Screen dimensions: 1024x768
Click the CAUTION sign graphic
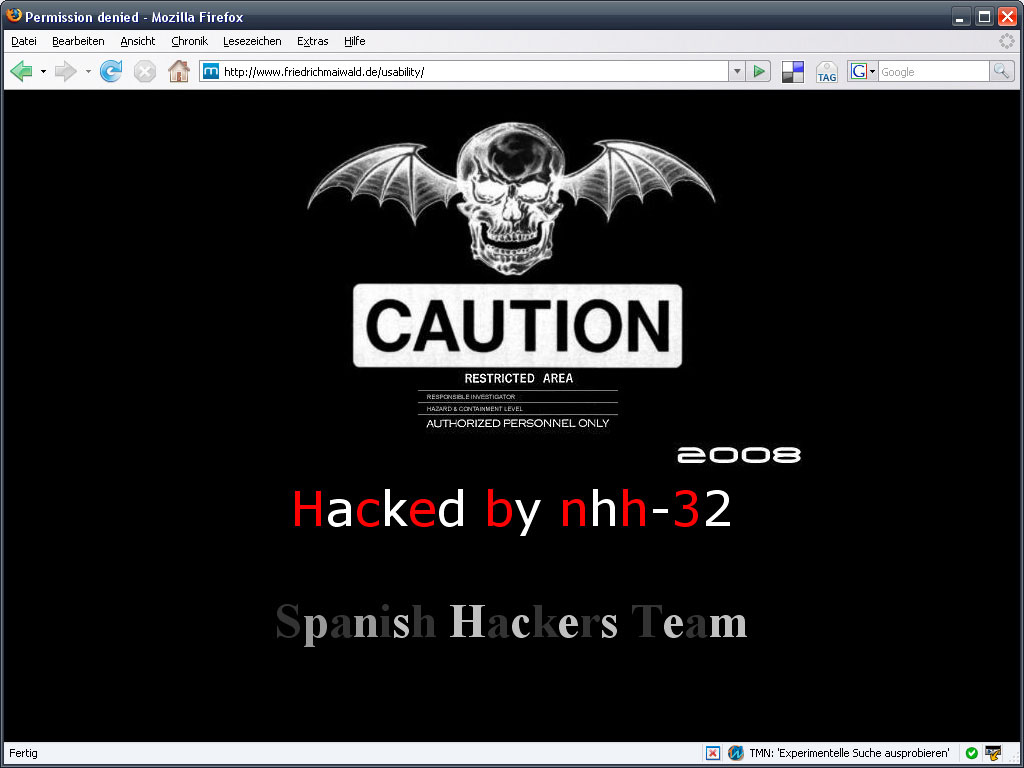(x=518, y=325)
